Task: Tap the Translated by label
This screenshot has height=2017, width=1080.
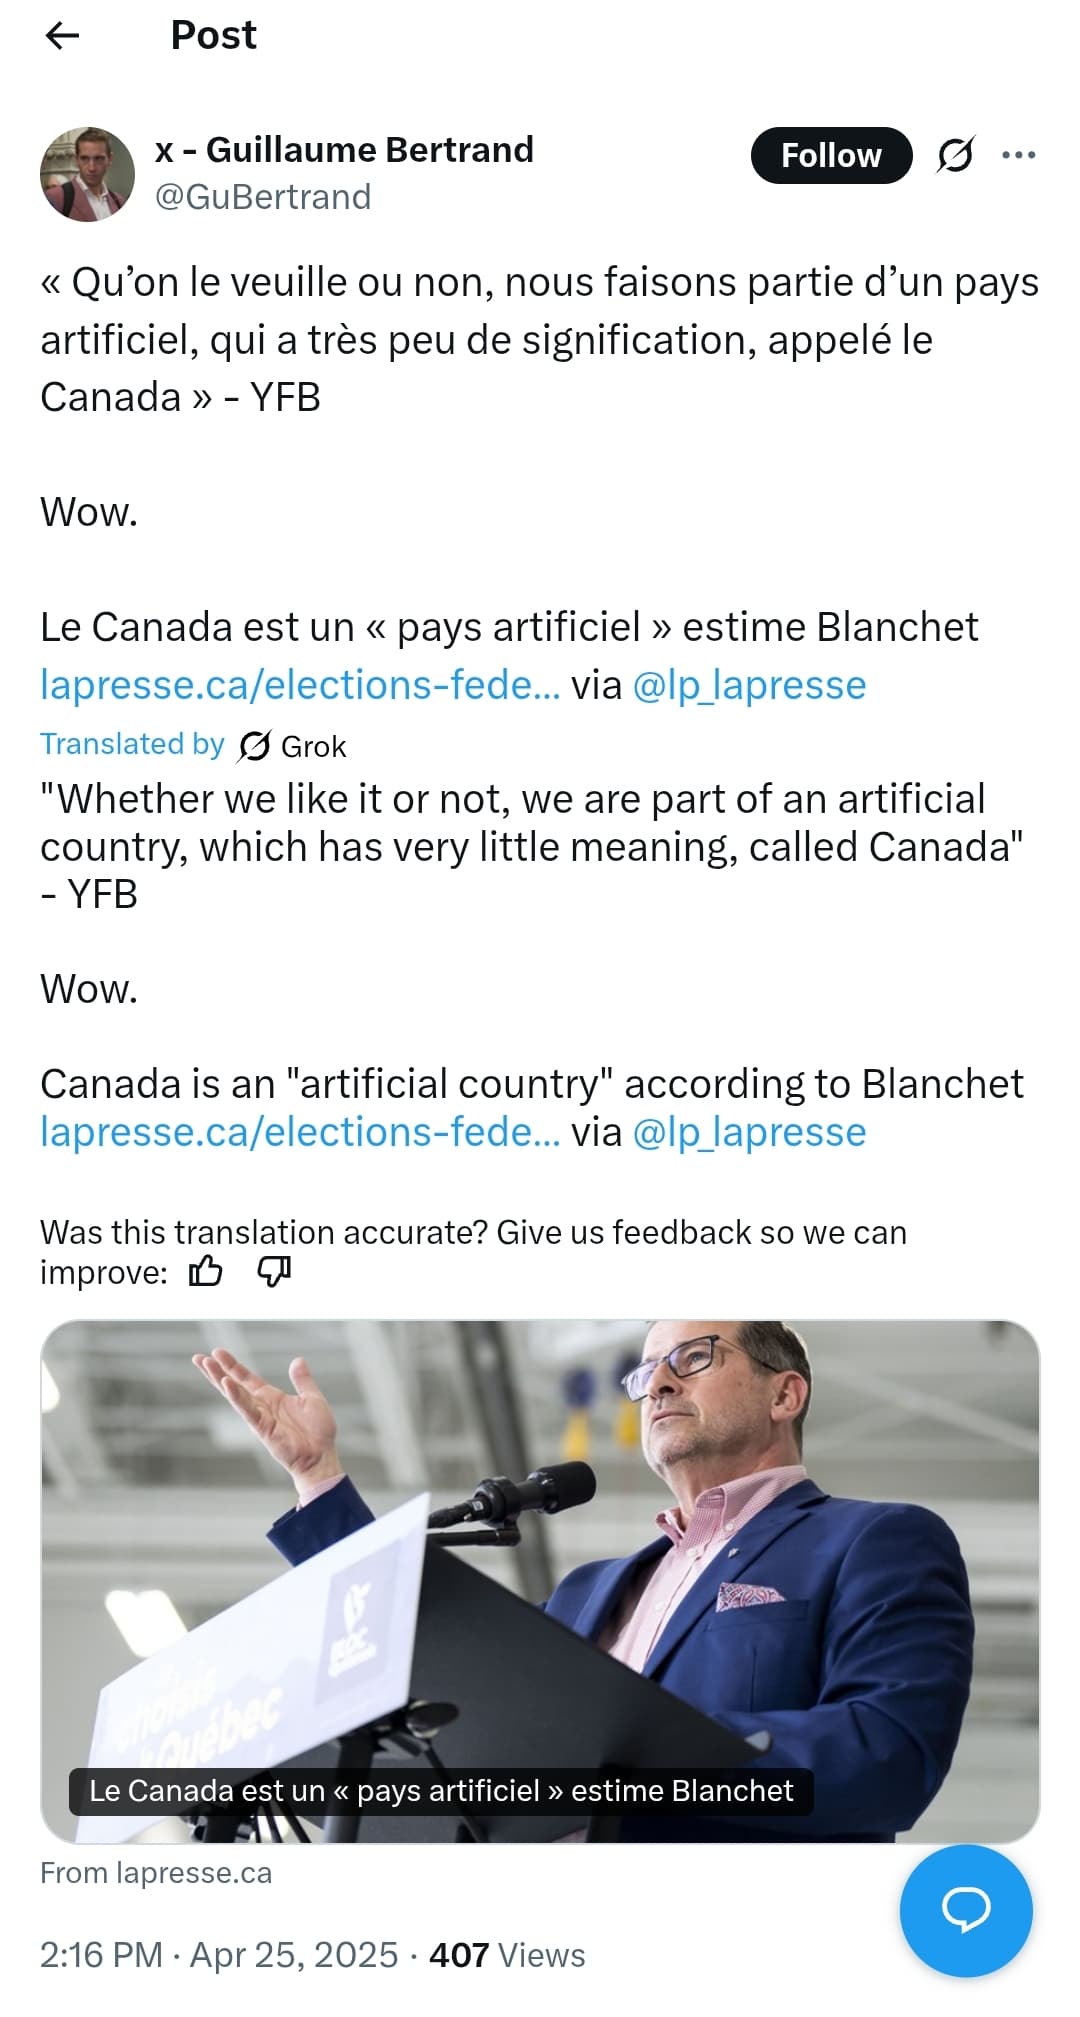Action: click(132, 744)
